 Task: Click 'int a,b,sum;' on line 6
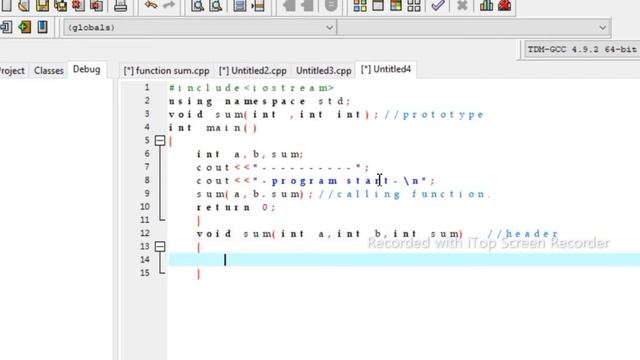coord(250,154)
